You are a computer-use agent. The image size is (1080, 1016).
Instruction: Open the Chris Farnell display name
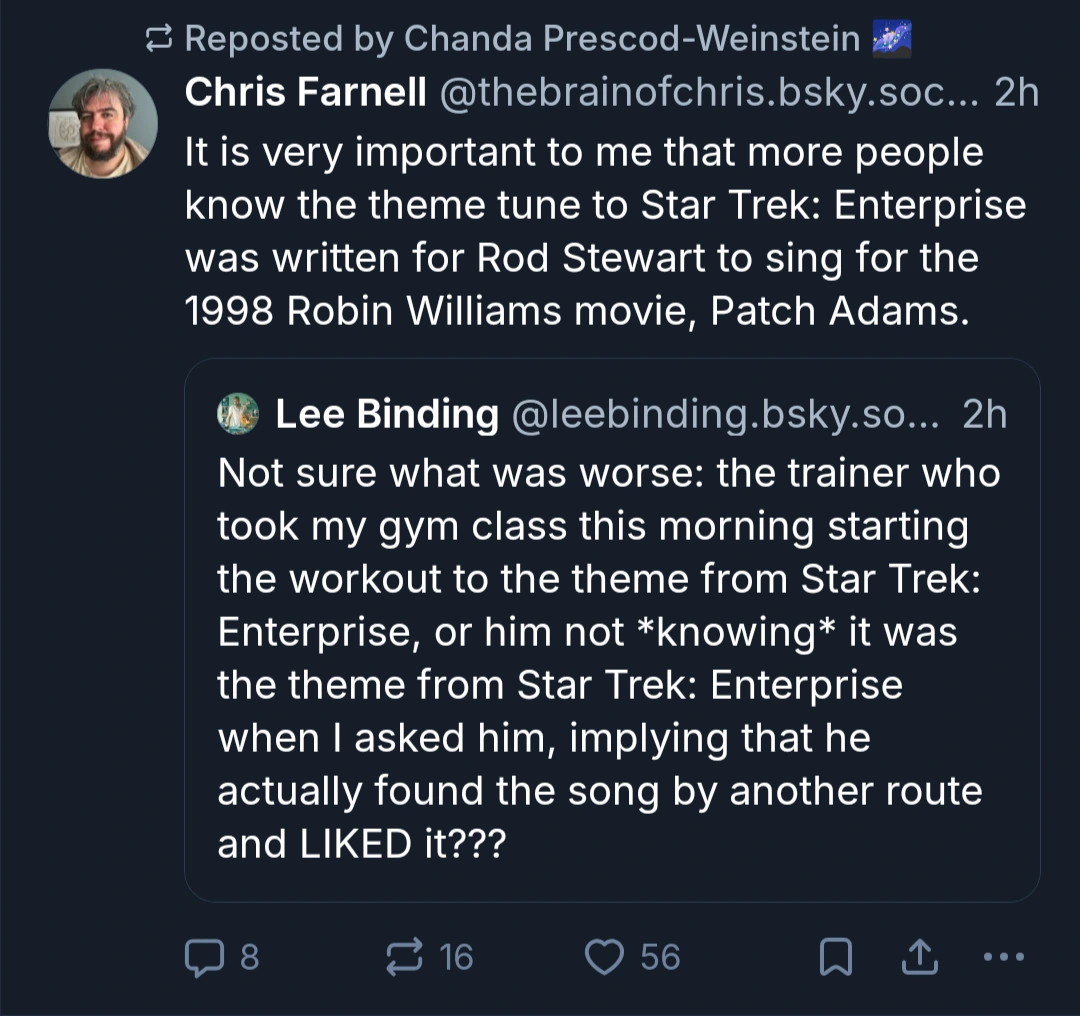(x=306, y=93)
